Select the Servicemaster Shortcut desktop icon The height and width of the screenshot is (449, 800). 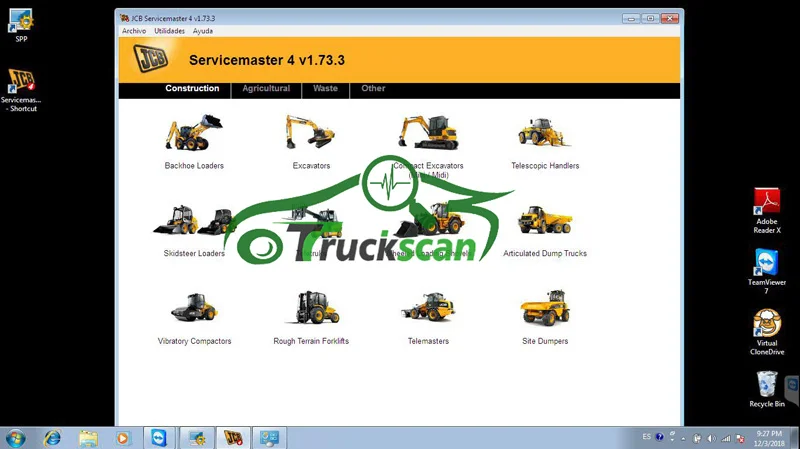[x=21, y=90]
